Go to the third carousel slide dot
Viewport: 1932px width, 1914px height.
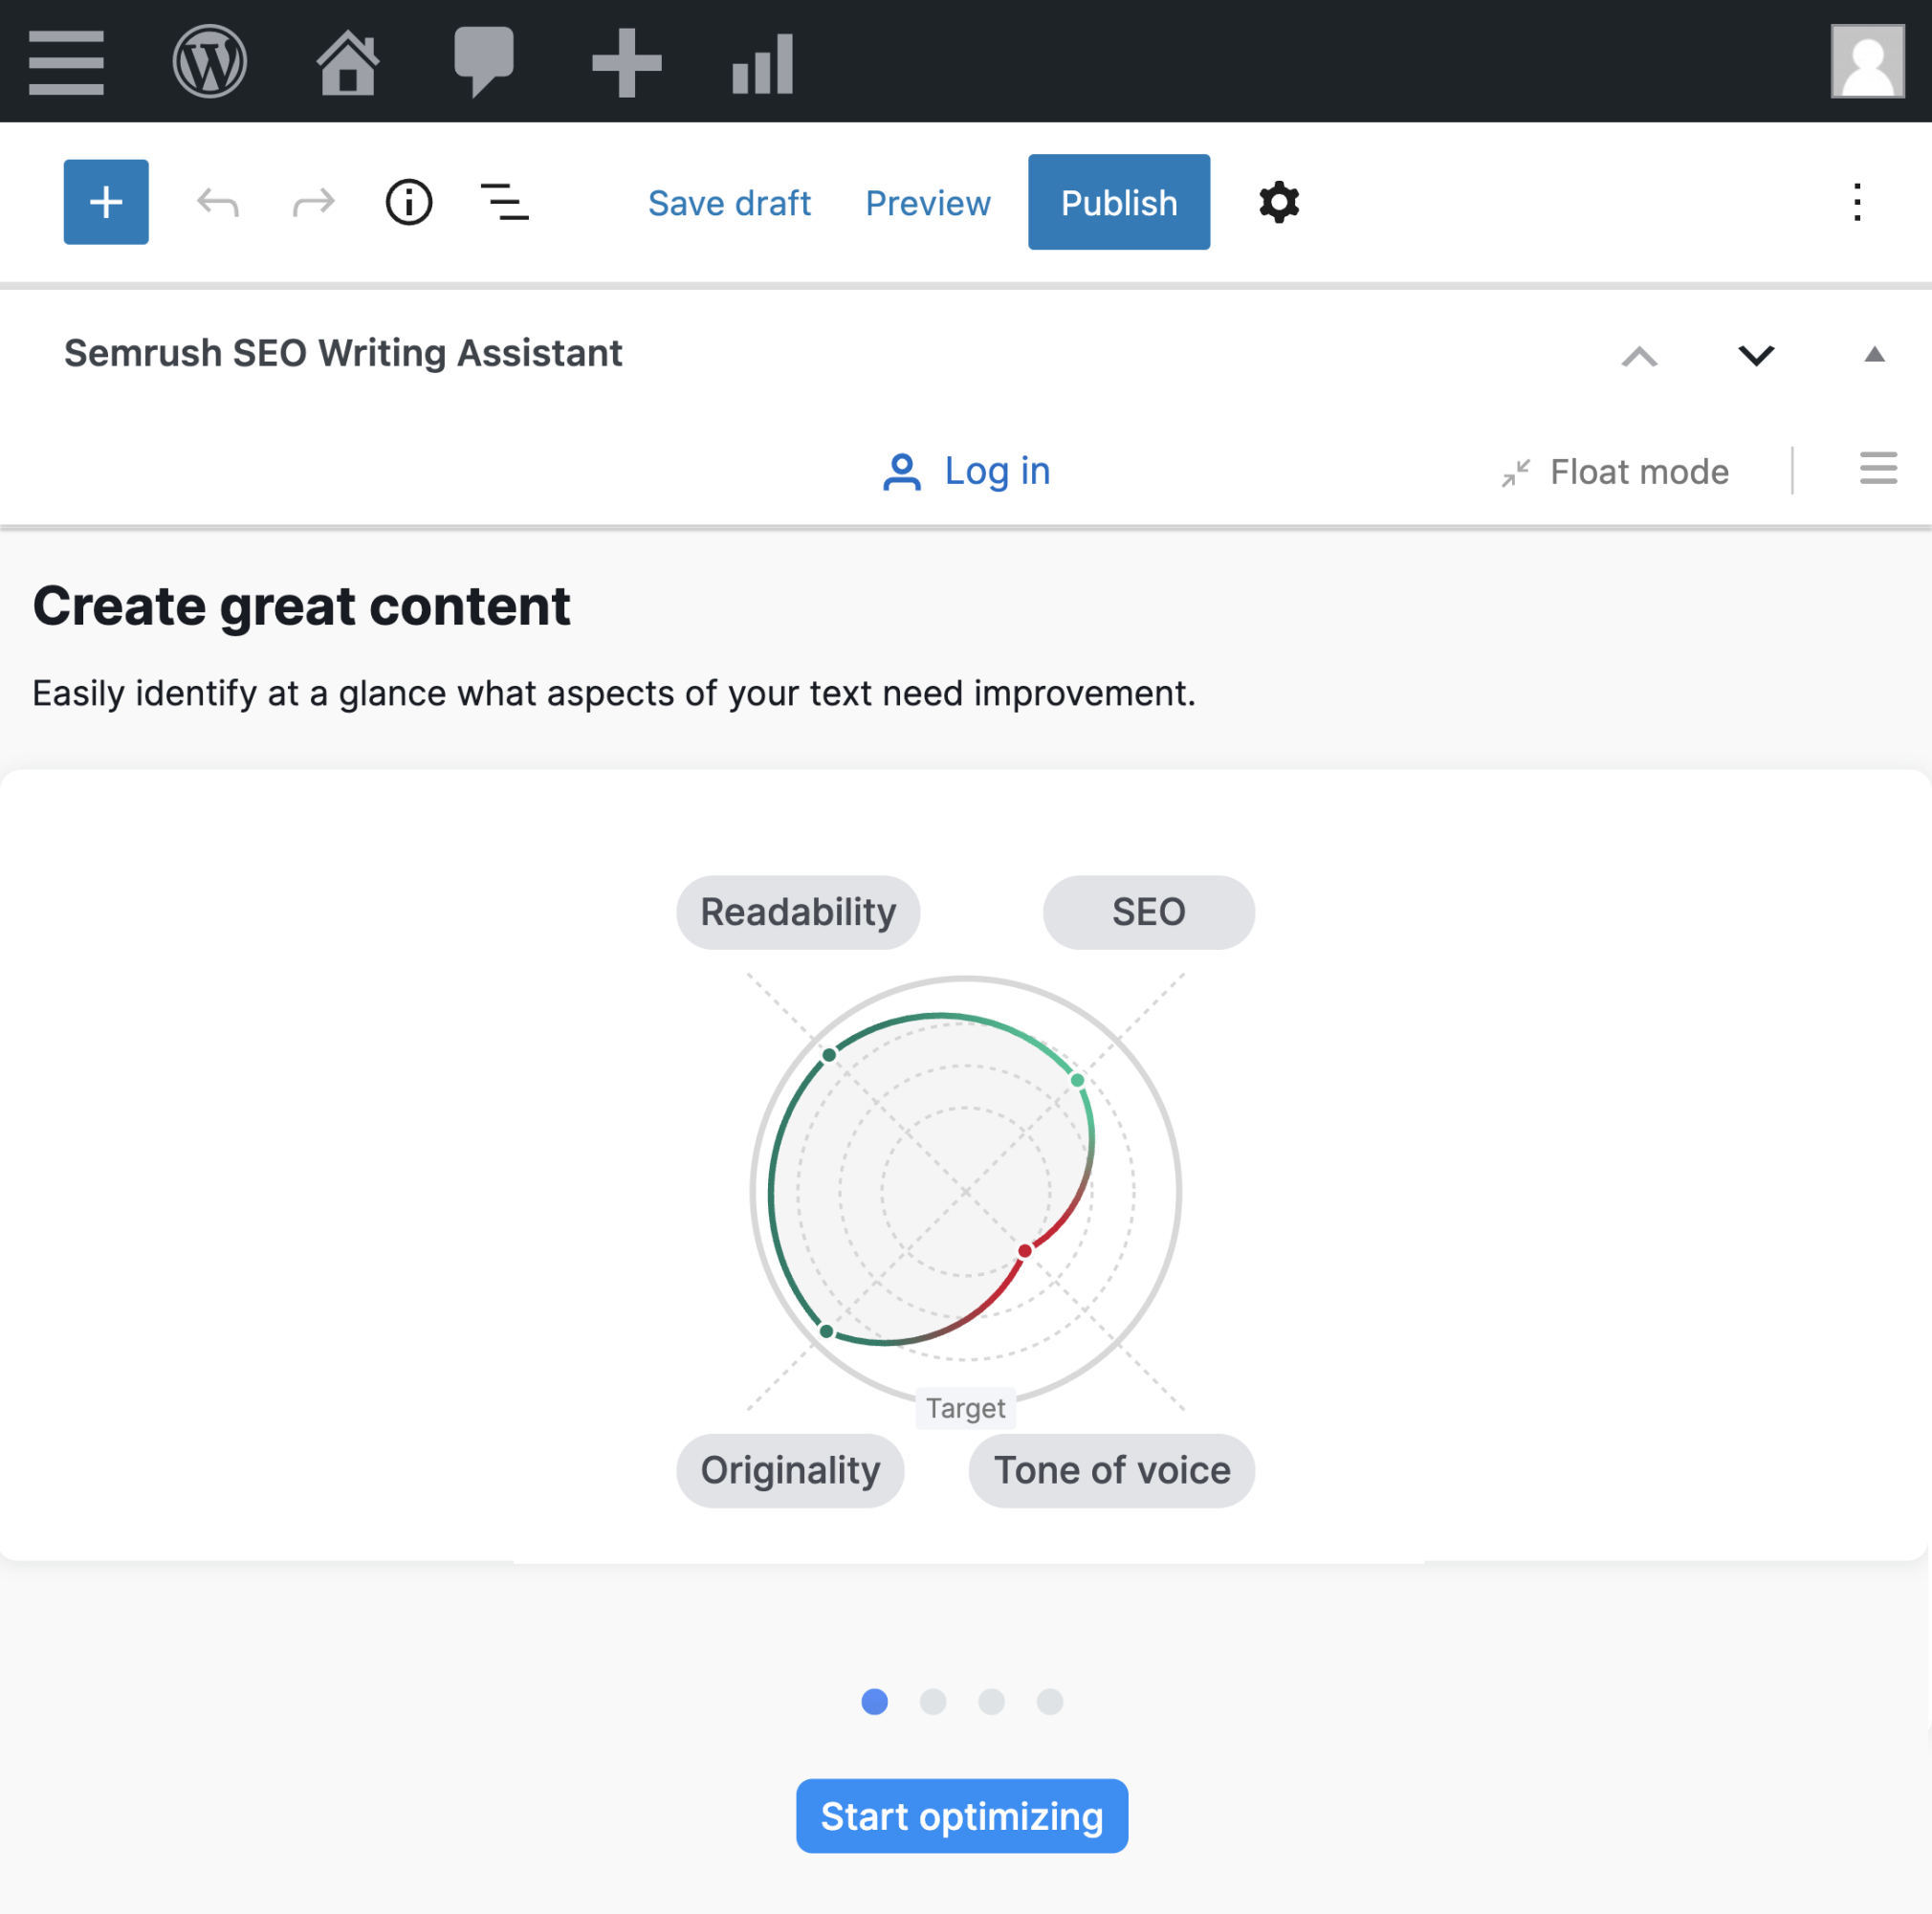pyautogui.click(x=991, y=1701)
